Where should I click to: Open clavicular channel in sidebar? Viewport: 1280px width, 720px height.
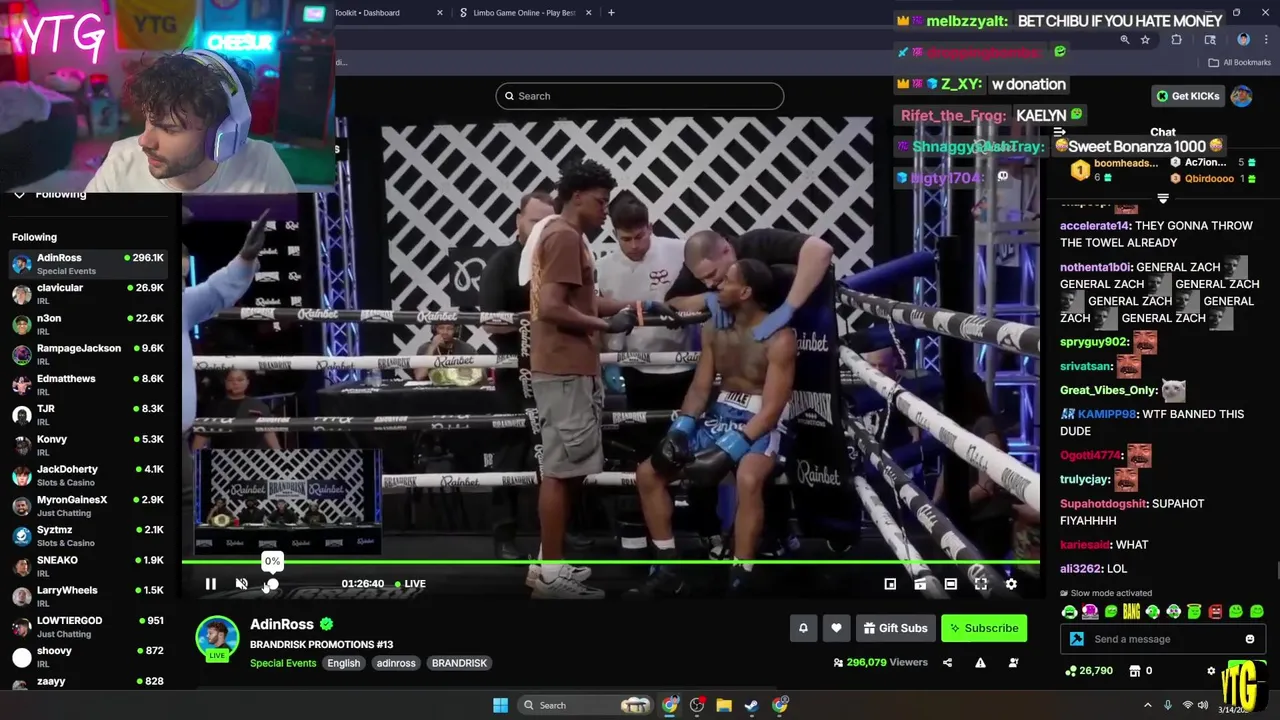click(90, 294)
